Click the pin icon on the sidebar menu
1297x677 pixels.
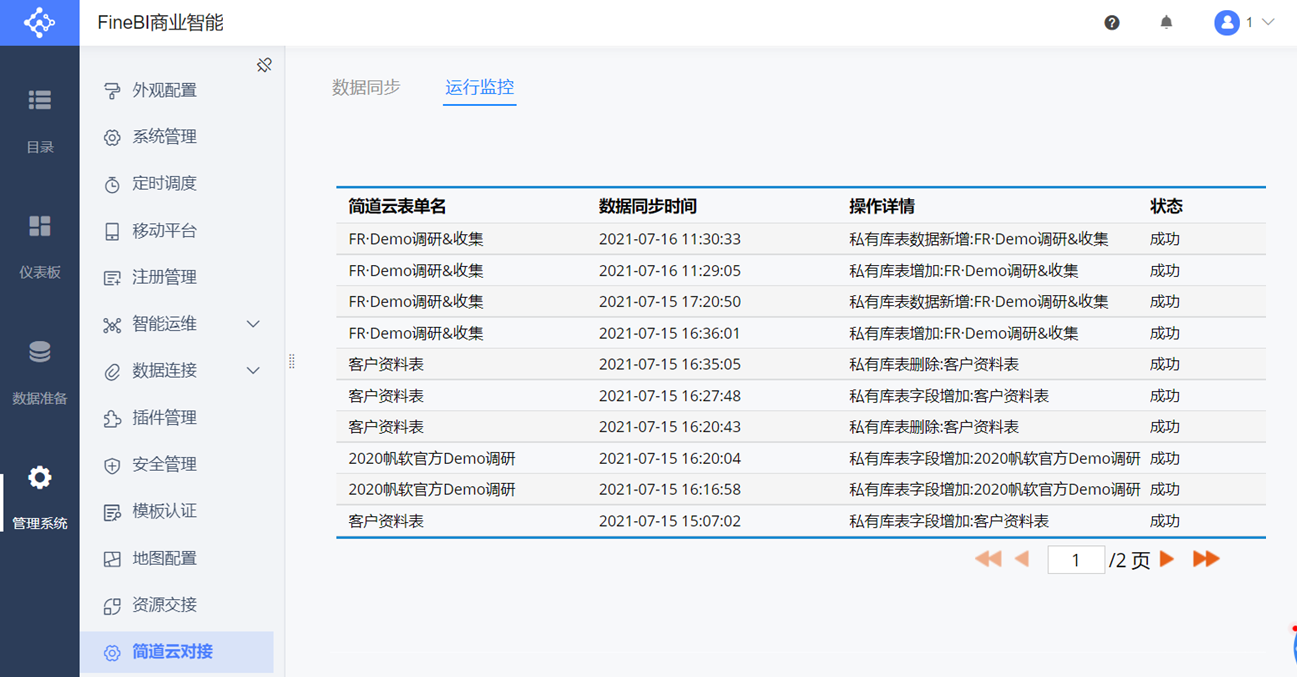point(264,65)
